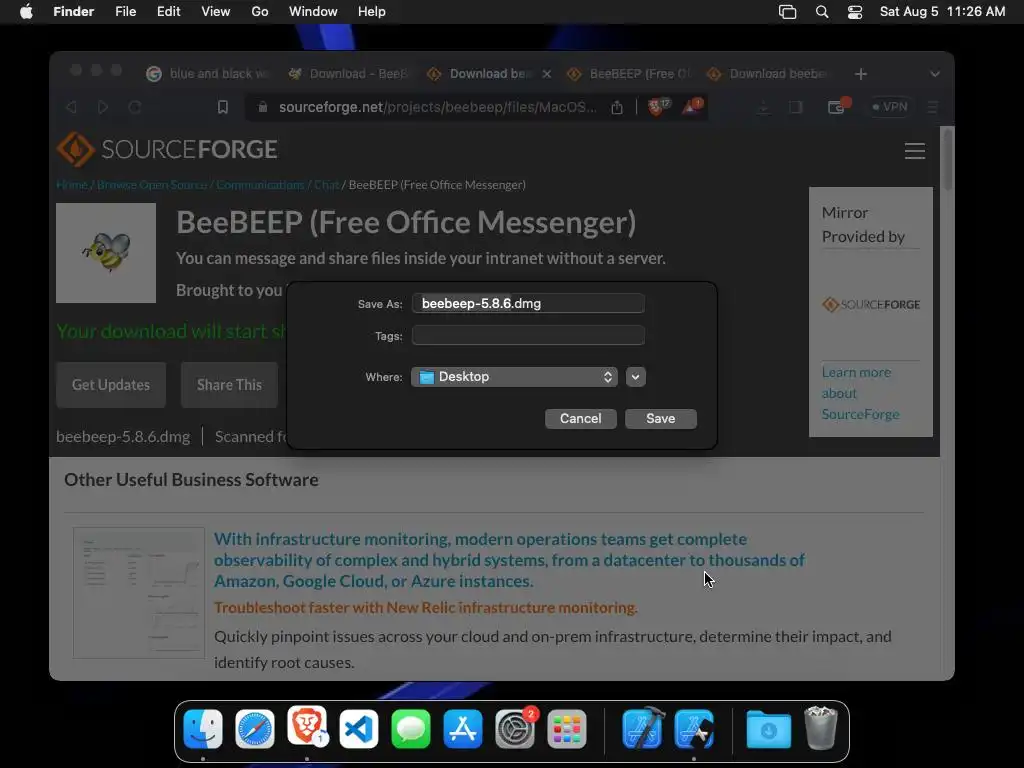This screenshot has height=768, width=1024.
Task: Open the browser downloads icon
Action: pyautogui.click(x=763, y=107)
